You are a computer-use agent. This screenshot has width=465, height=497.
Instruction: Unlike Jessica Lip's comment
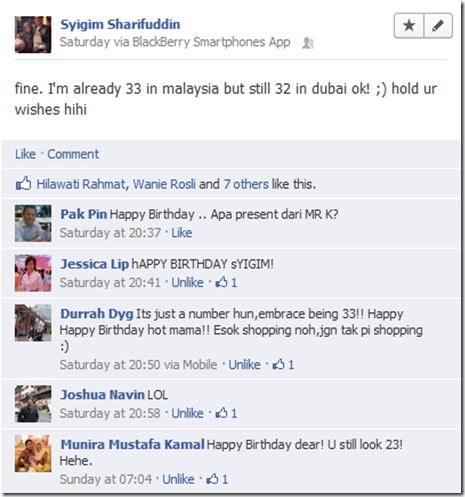[187, 282]
